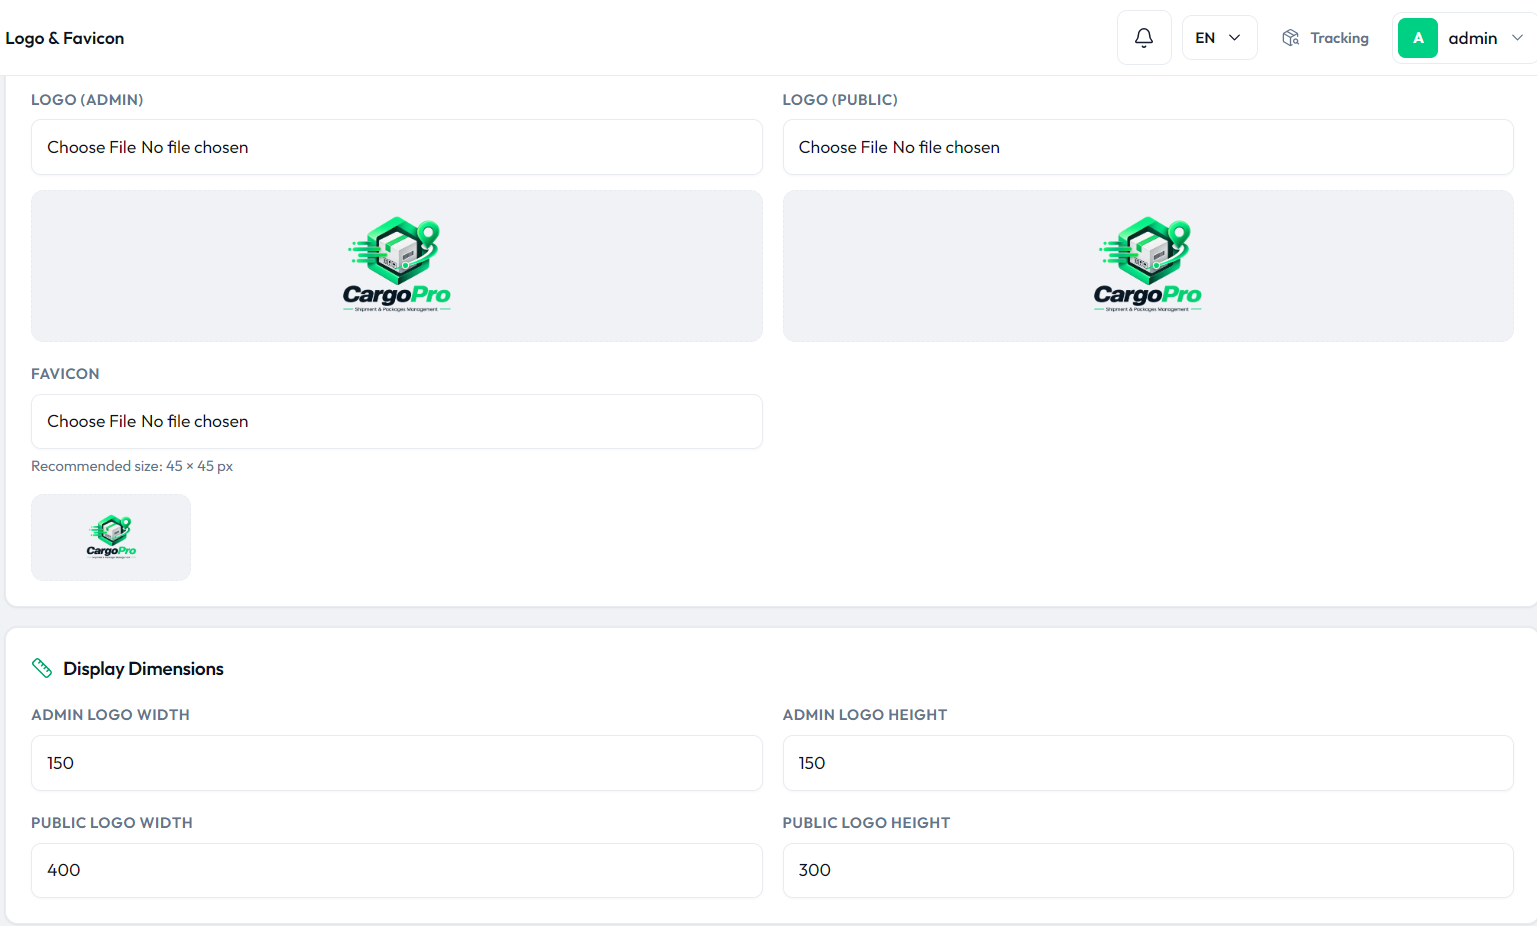Focus the Public Logo Height field
The height and width of the screenshot is (926, 1537).
click(1148, 870)
